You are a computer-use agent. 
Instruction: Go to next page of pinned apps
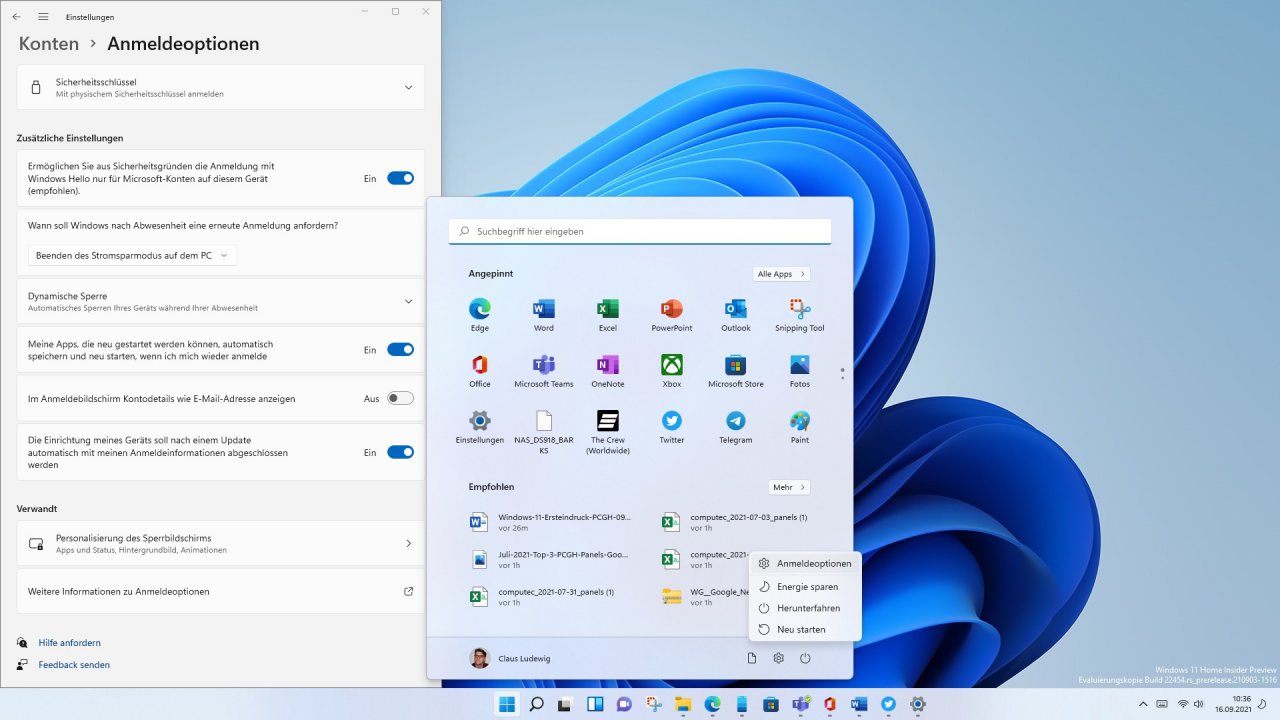pyautogui.click(x=842, y=378)
